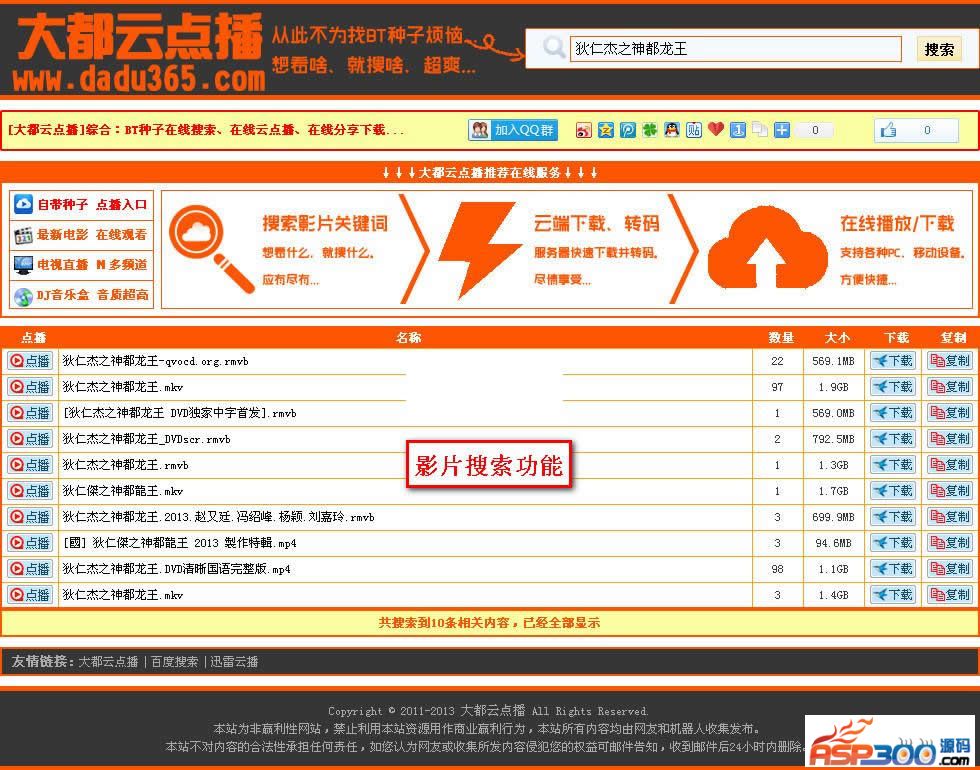Download the 792.5MB DVDscr file
This screenshot has height=770, width=980.
(x=892, y=439)
